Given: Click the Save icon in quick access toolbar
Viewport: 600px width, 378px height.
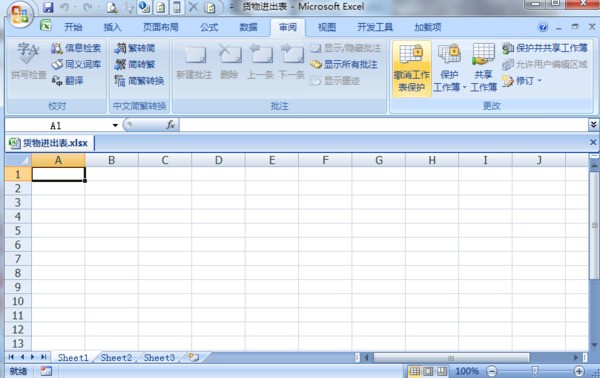Looking at the screenshot, I should [x=48, y=7].
